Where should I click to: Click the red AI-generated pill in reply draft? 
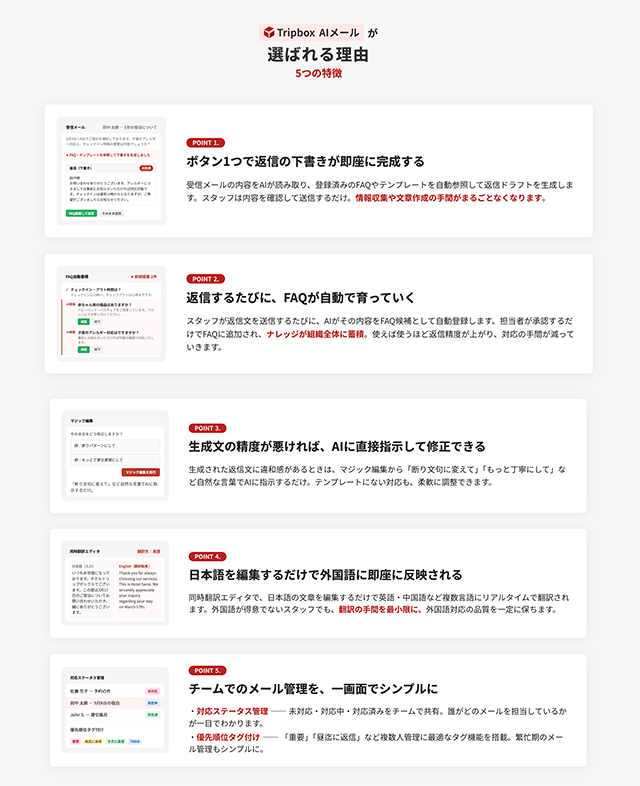click(146, 168)
